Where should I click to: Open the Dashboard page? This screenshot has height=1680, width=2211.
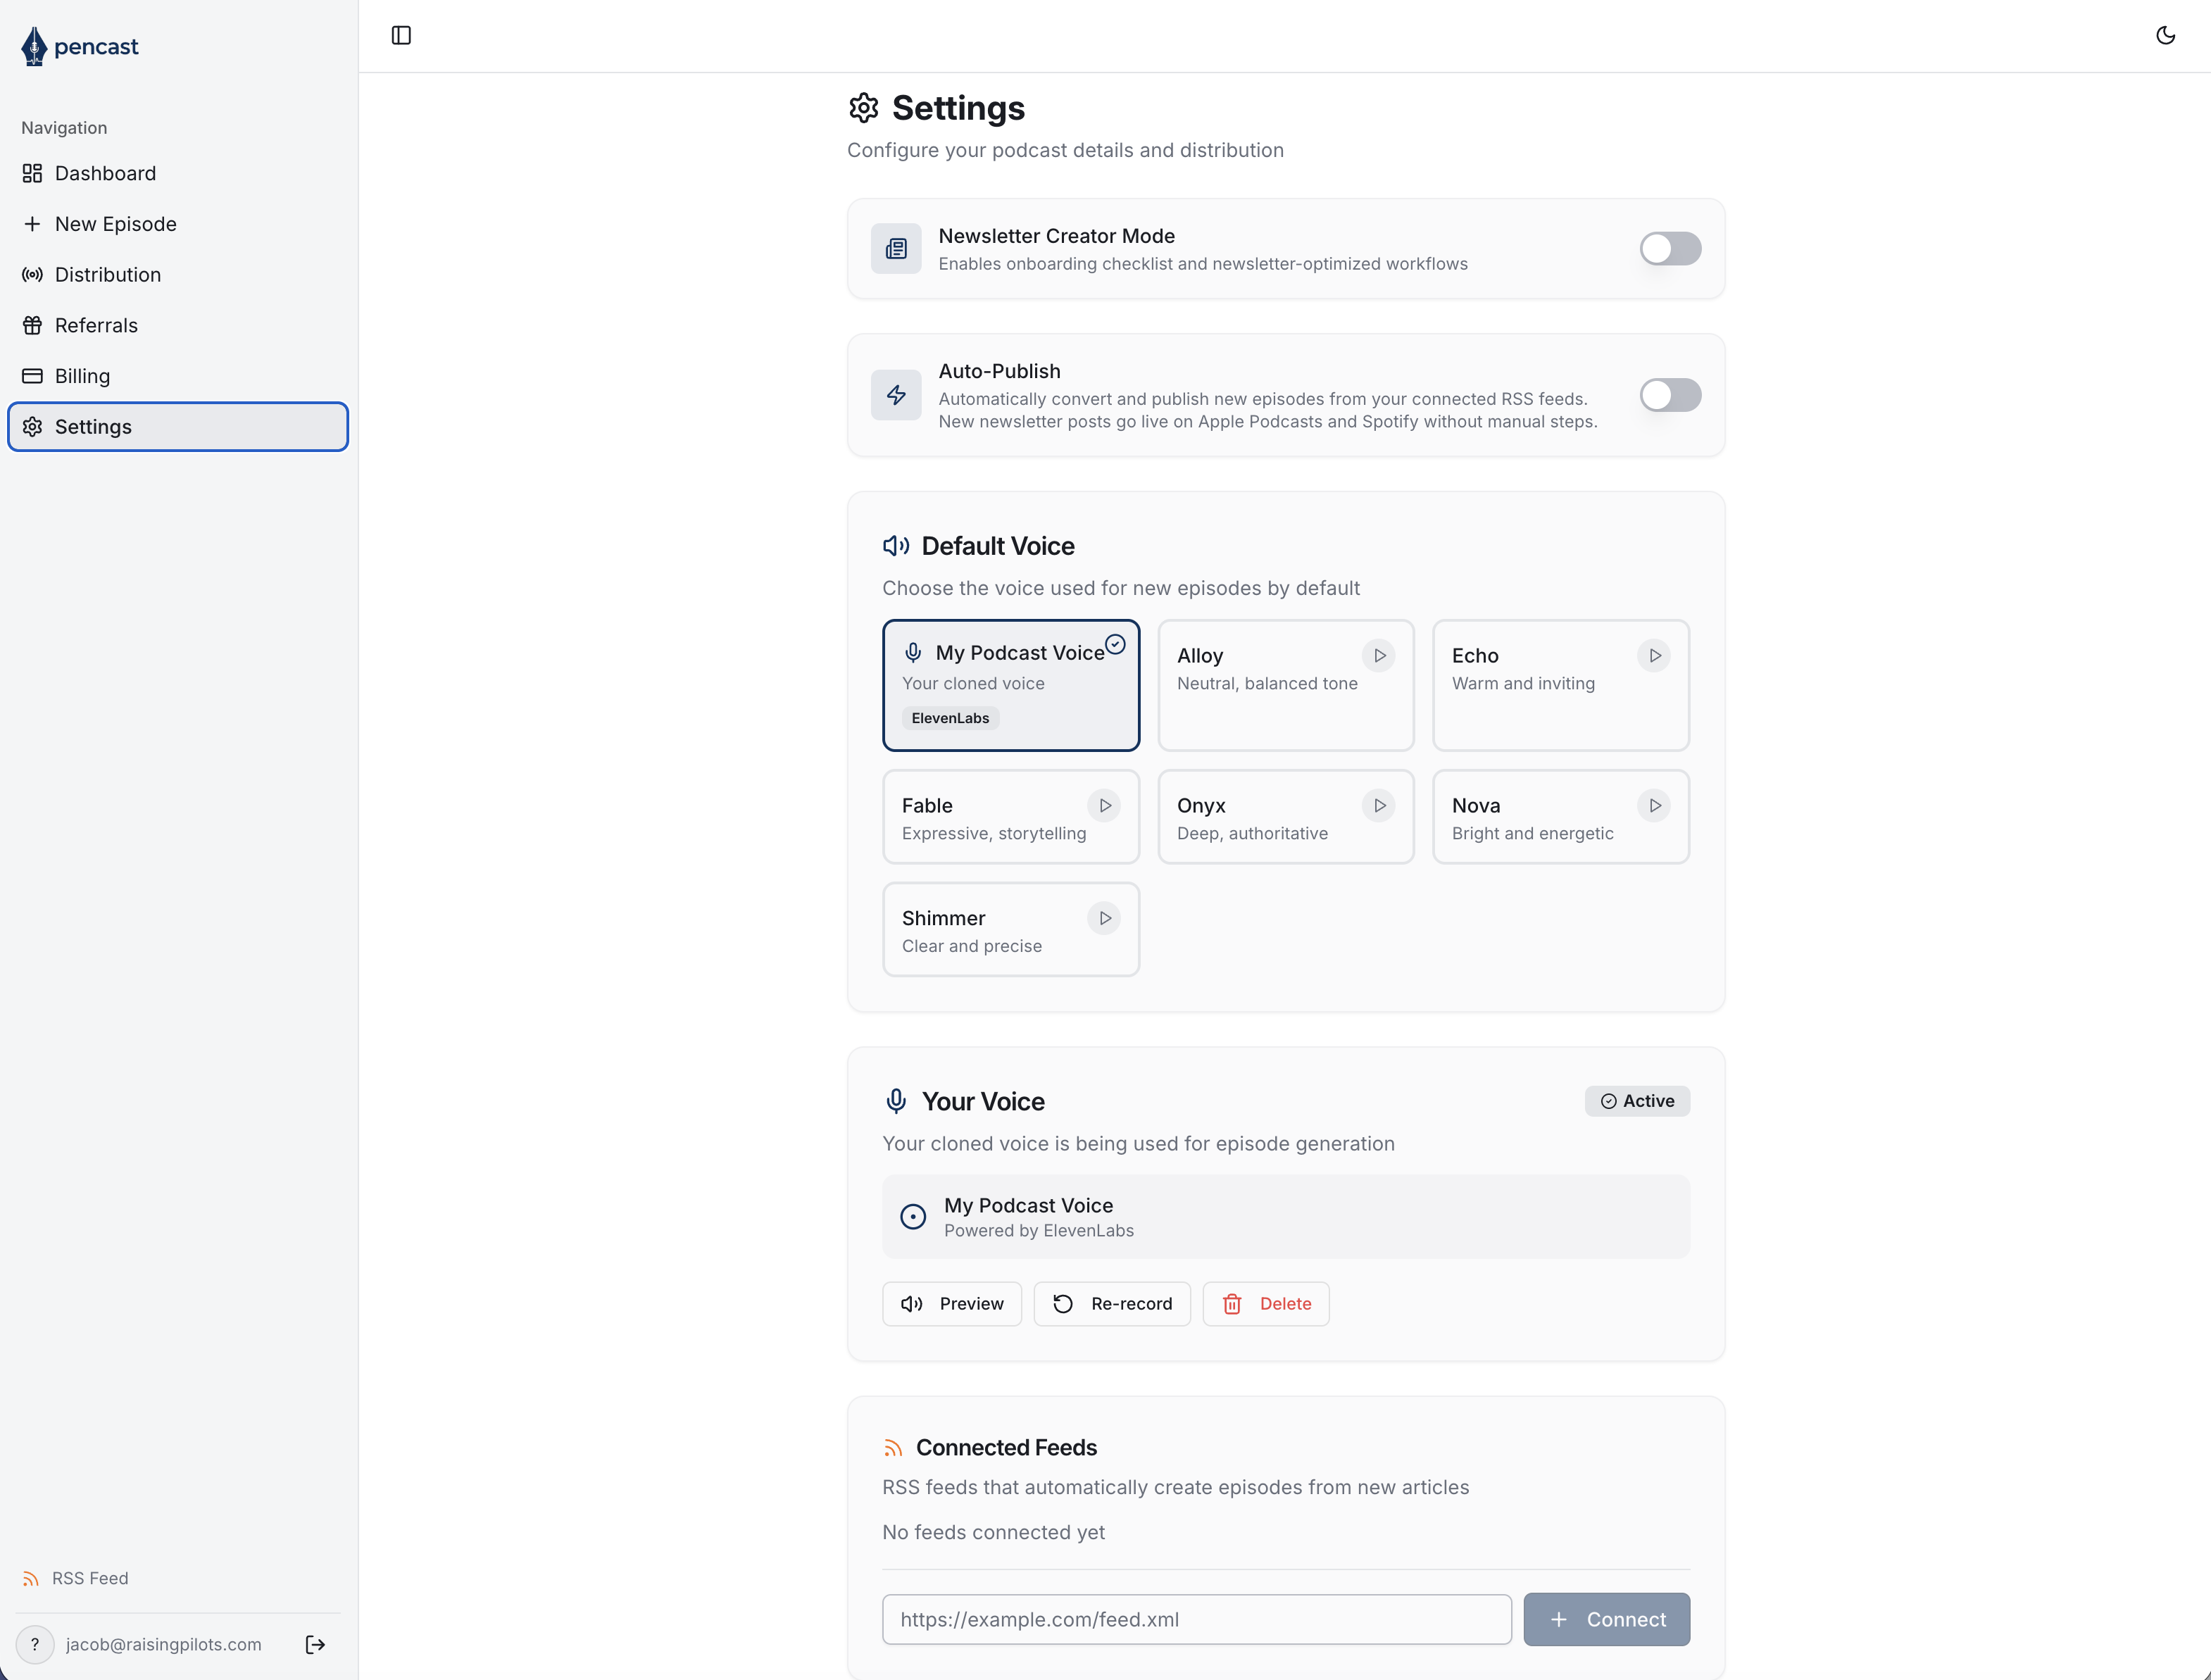(178, 174)
